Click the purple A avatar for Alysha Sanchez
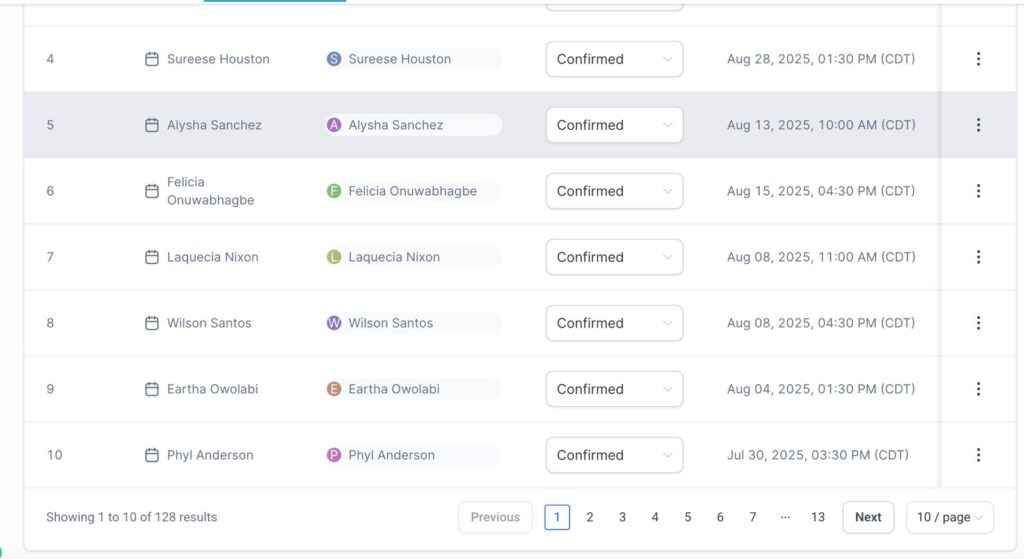Image resolution: width=1024 pixels, height=559 pixels. 334,125
